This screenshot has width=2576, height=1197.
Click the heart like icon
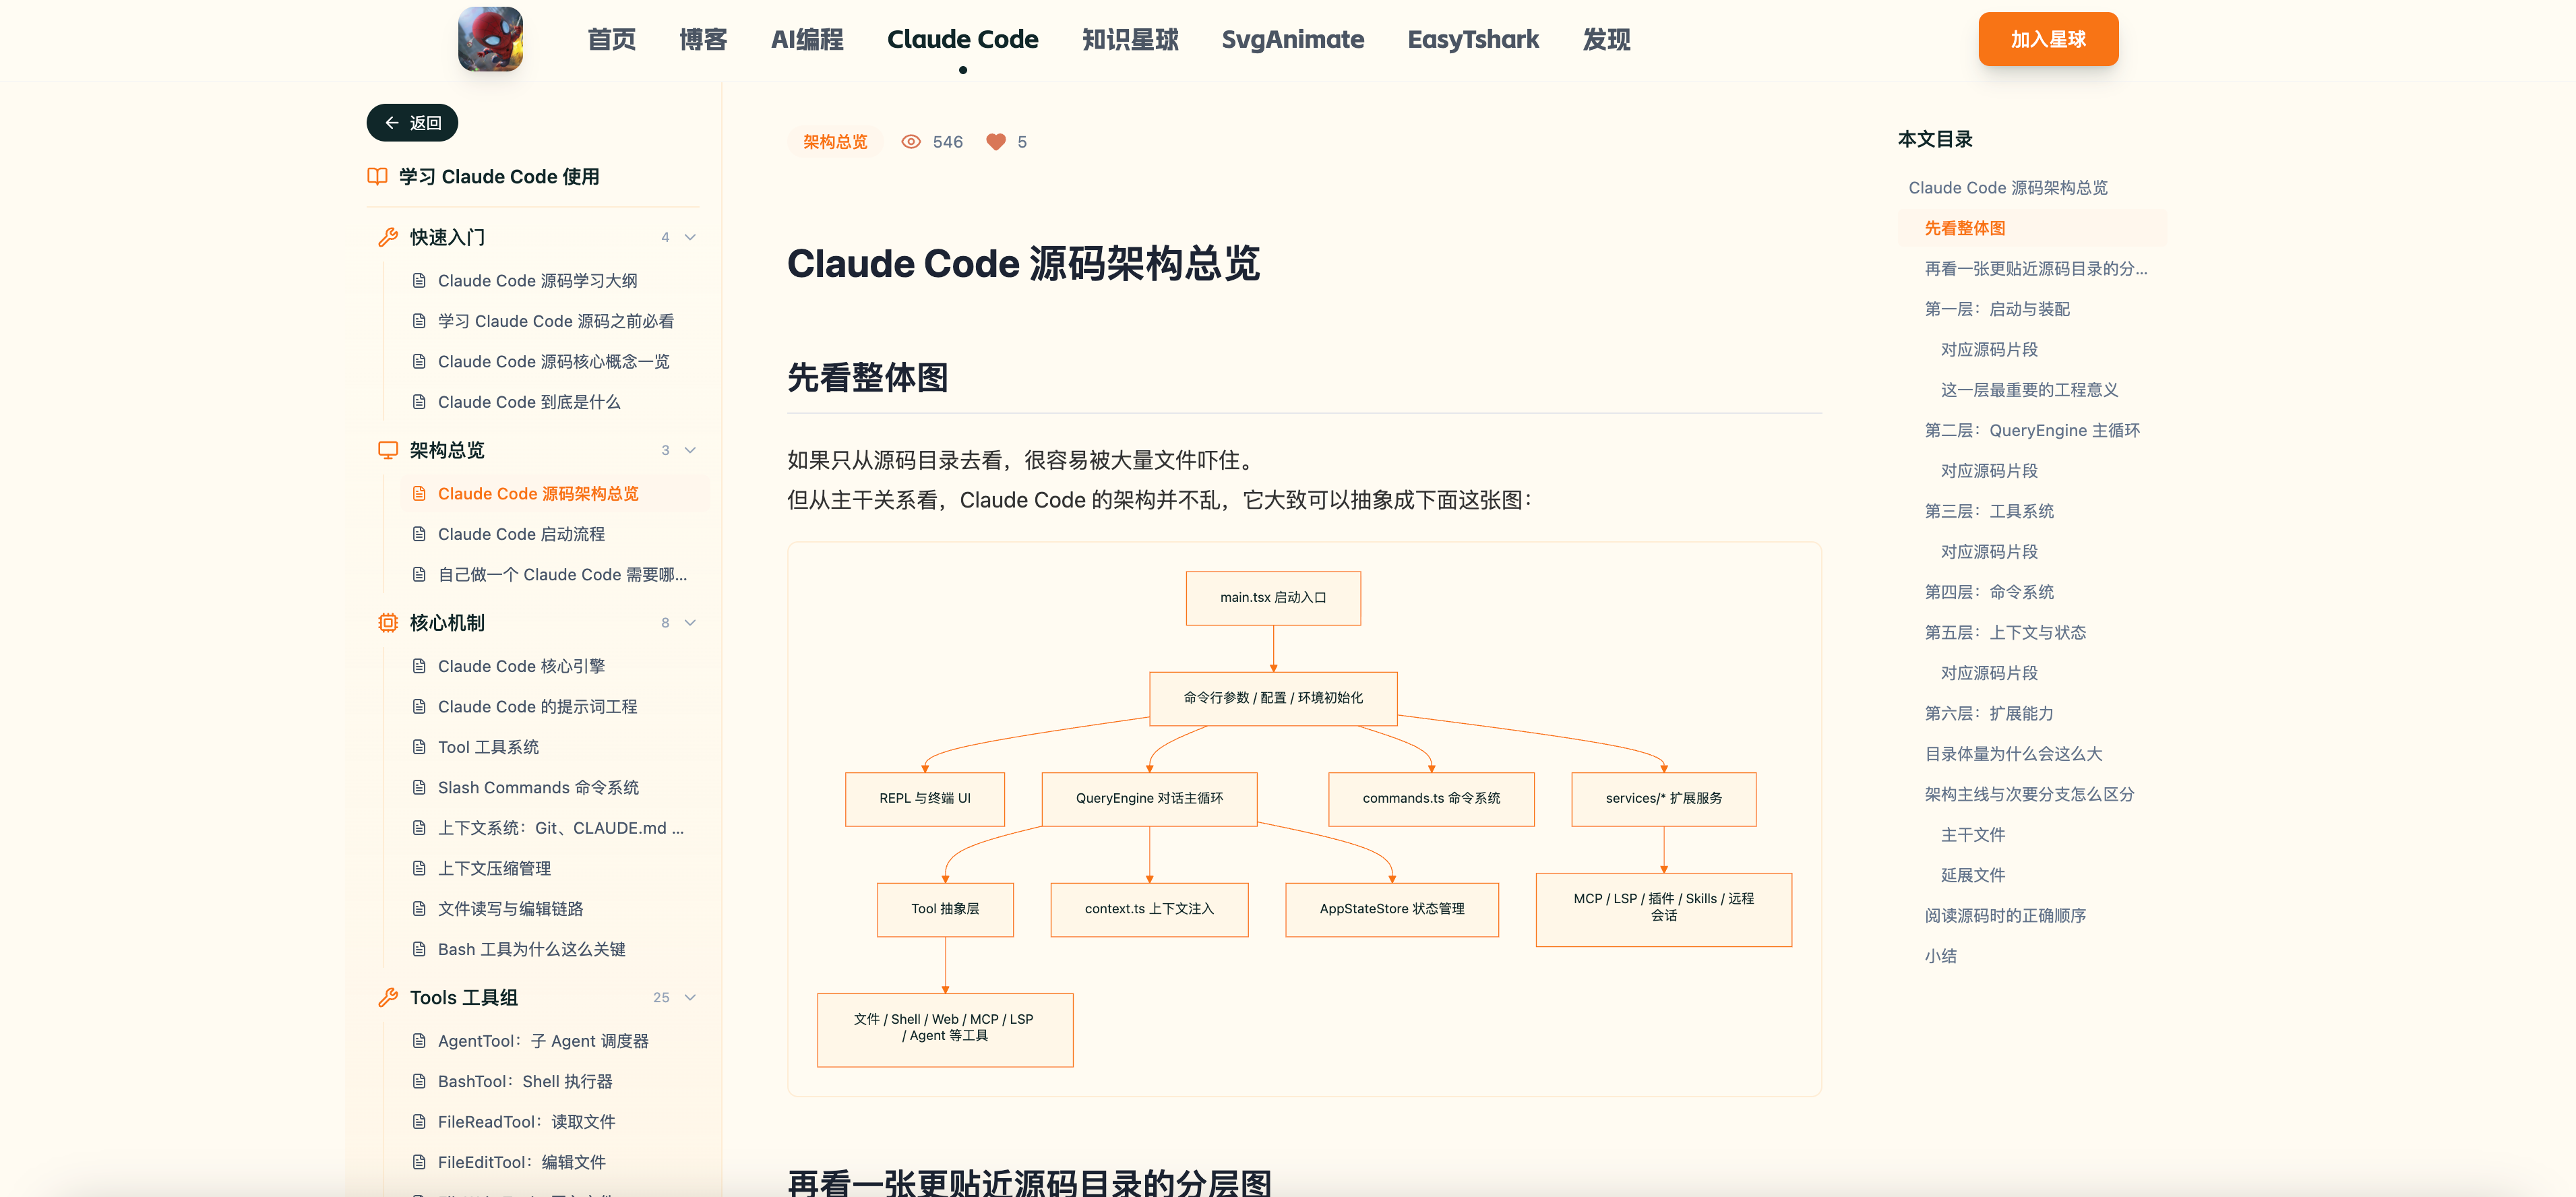click(x=995, y=142)
